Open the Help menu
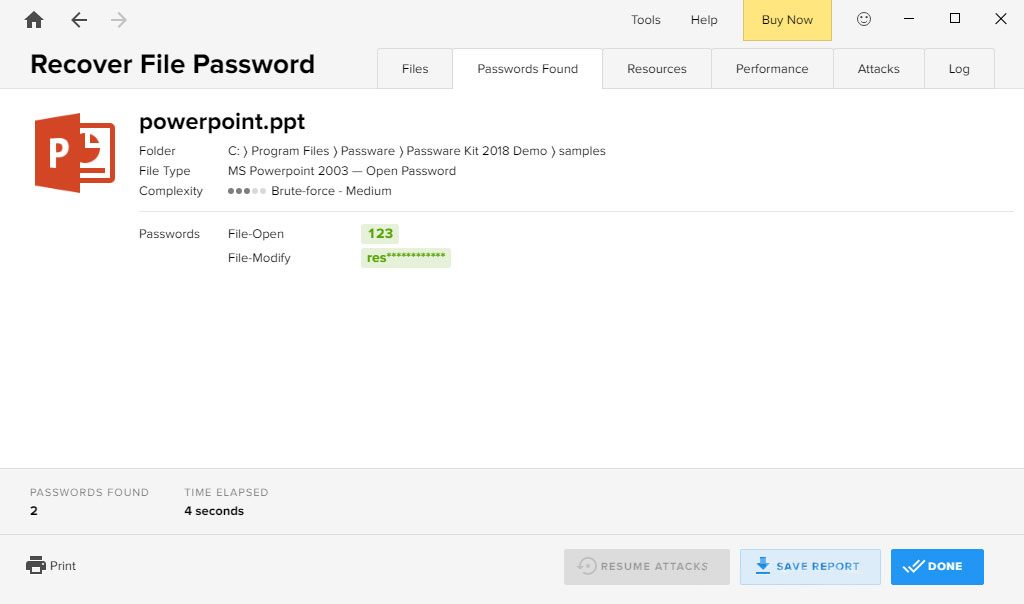Image resolution: width=1024 pixels, height=604 pixels. tap(704, 20)
